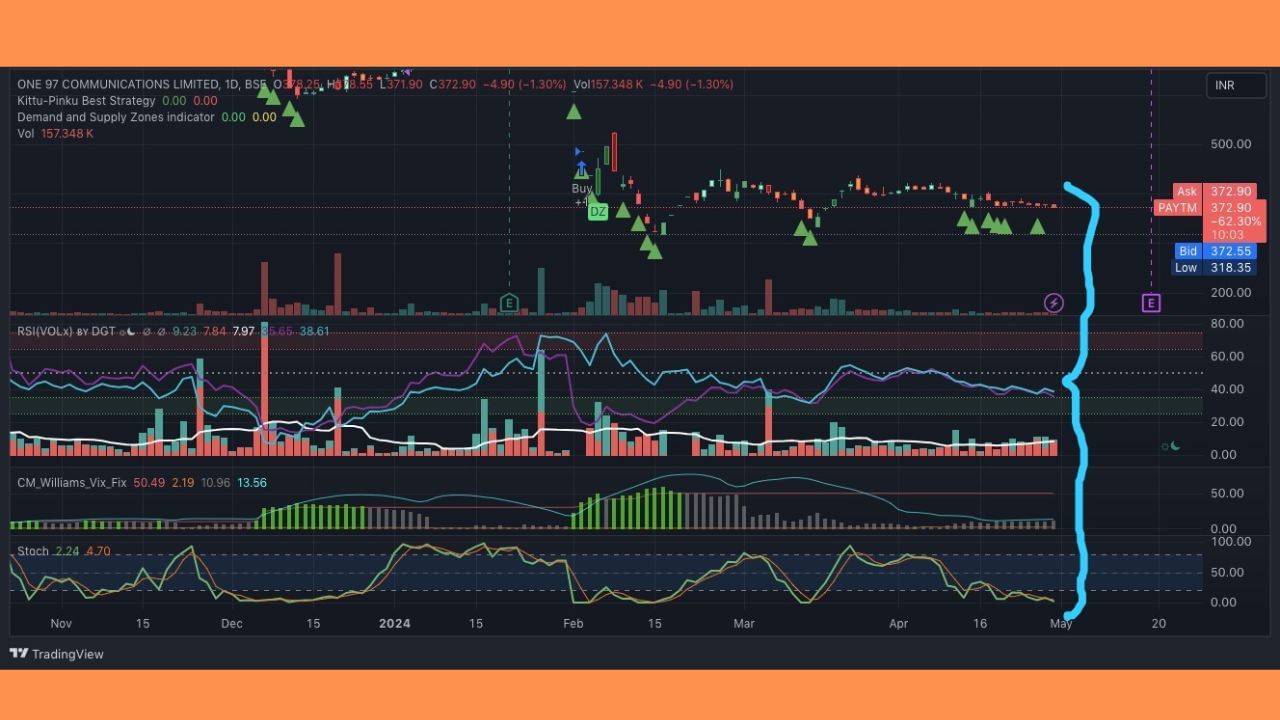Screen dimensions: 1280x720
Task: Click the tallest red RSI volume bar in December
Action: (265, 390)
